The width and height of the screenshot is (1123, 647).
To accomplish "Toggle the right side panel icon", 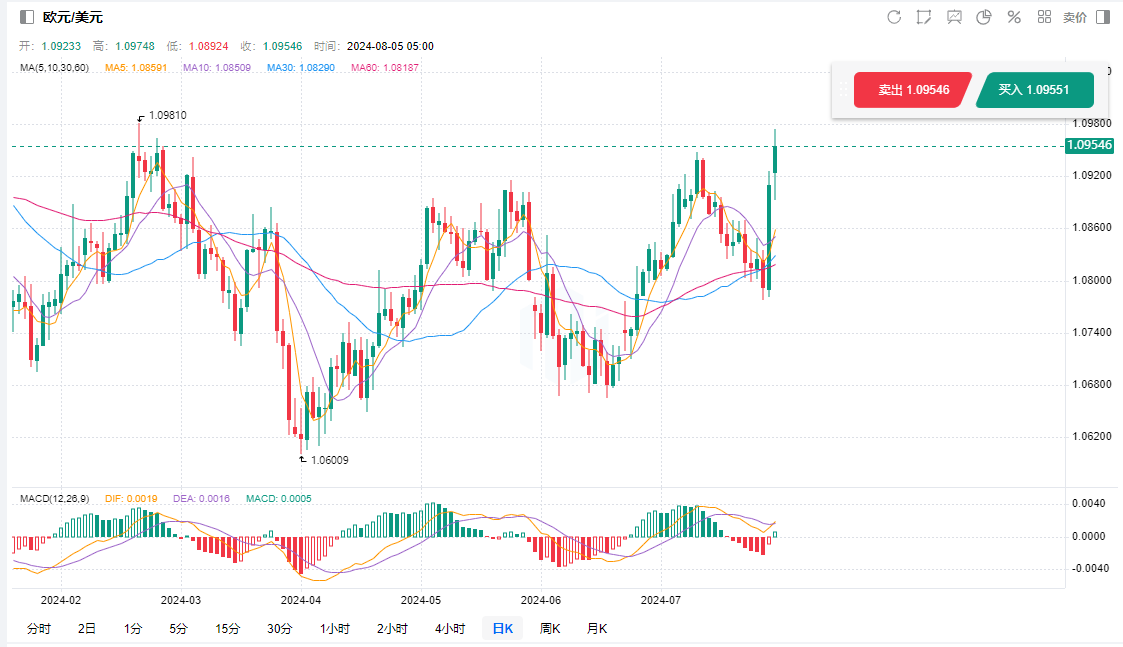I will coord(1103,17).
